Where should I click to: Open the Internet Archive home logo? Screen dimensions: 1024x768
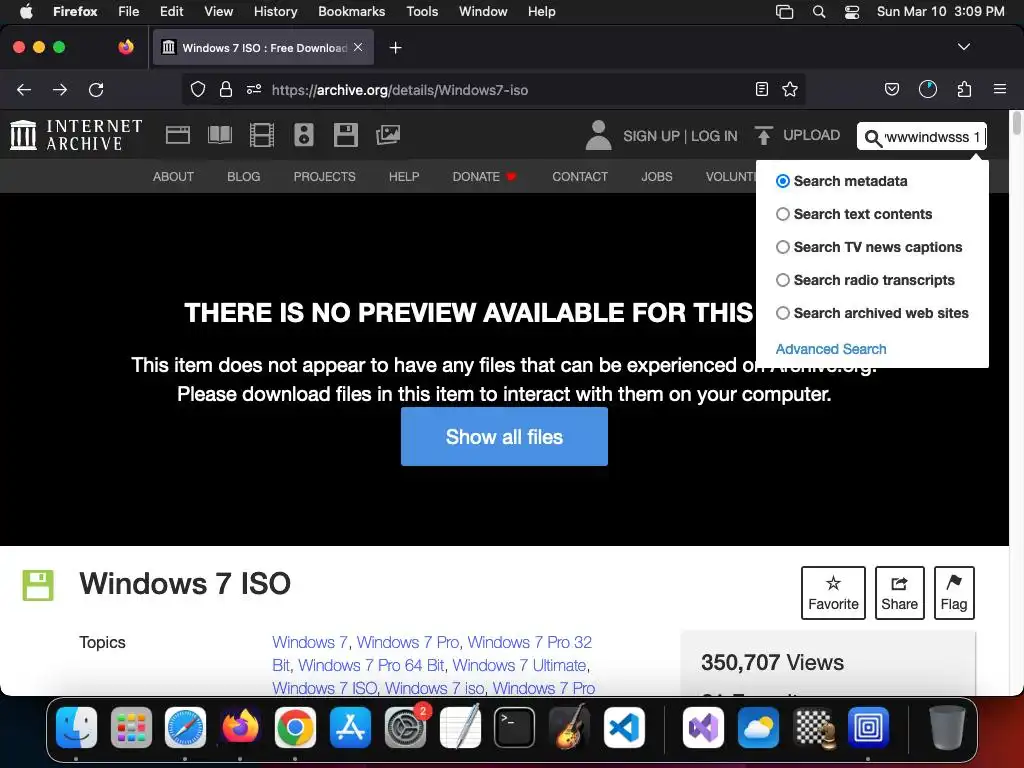[76, 135]
